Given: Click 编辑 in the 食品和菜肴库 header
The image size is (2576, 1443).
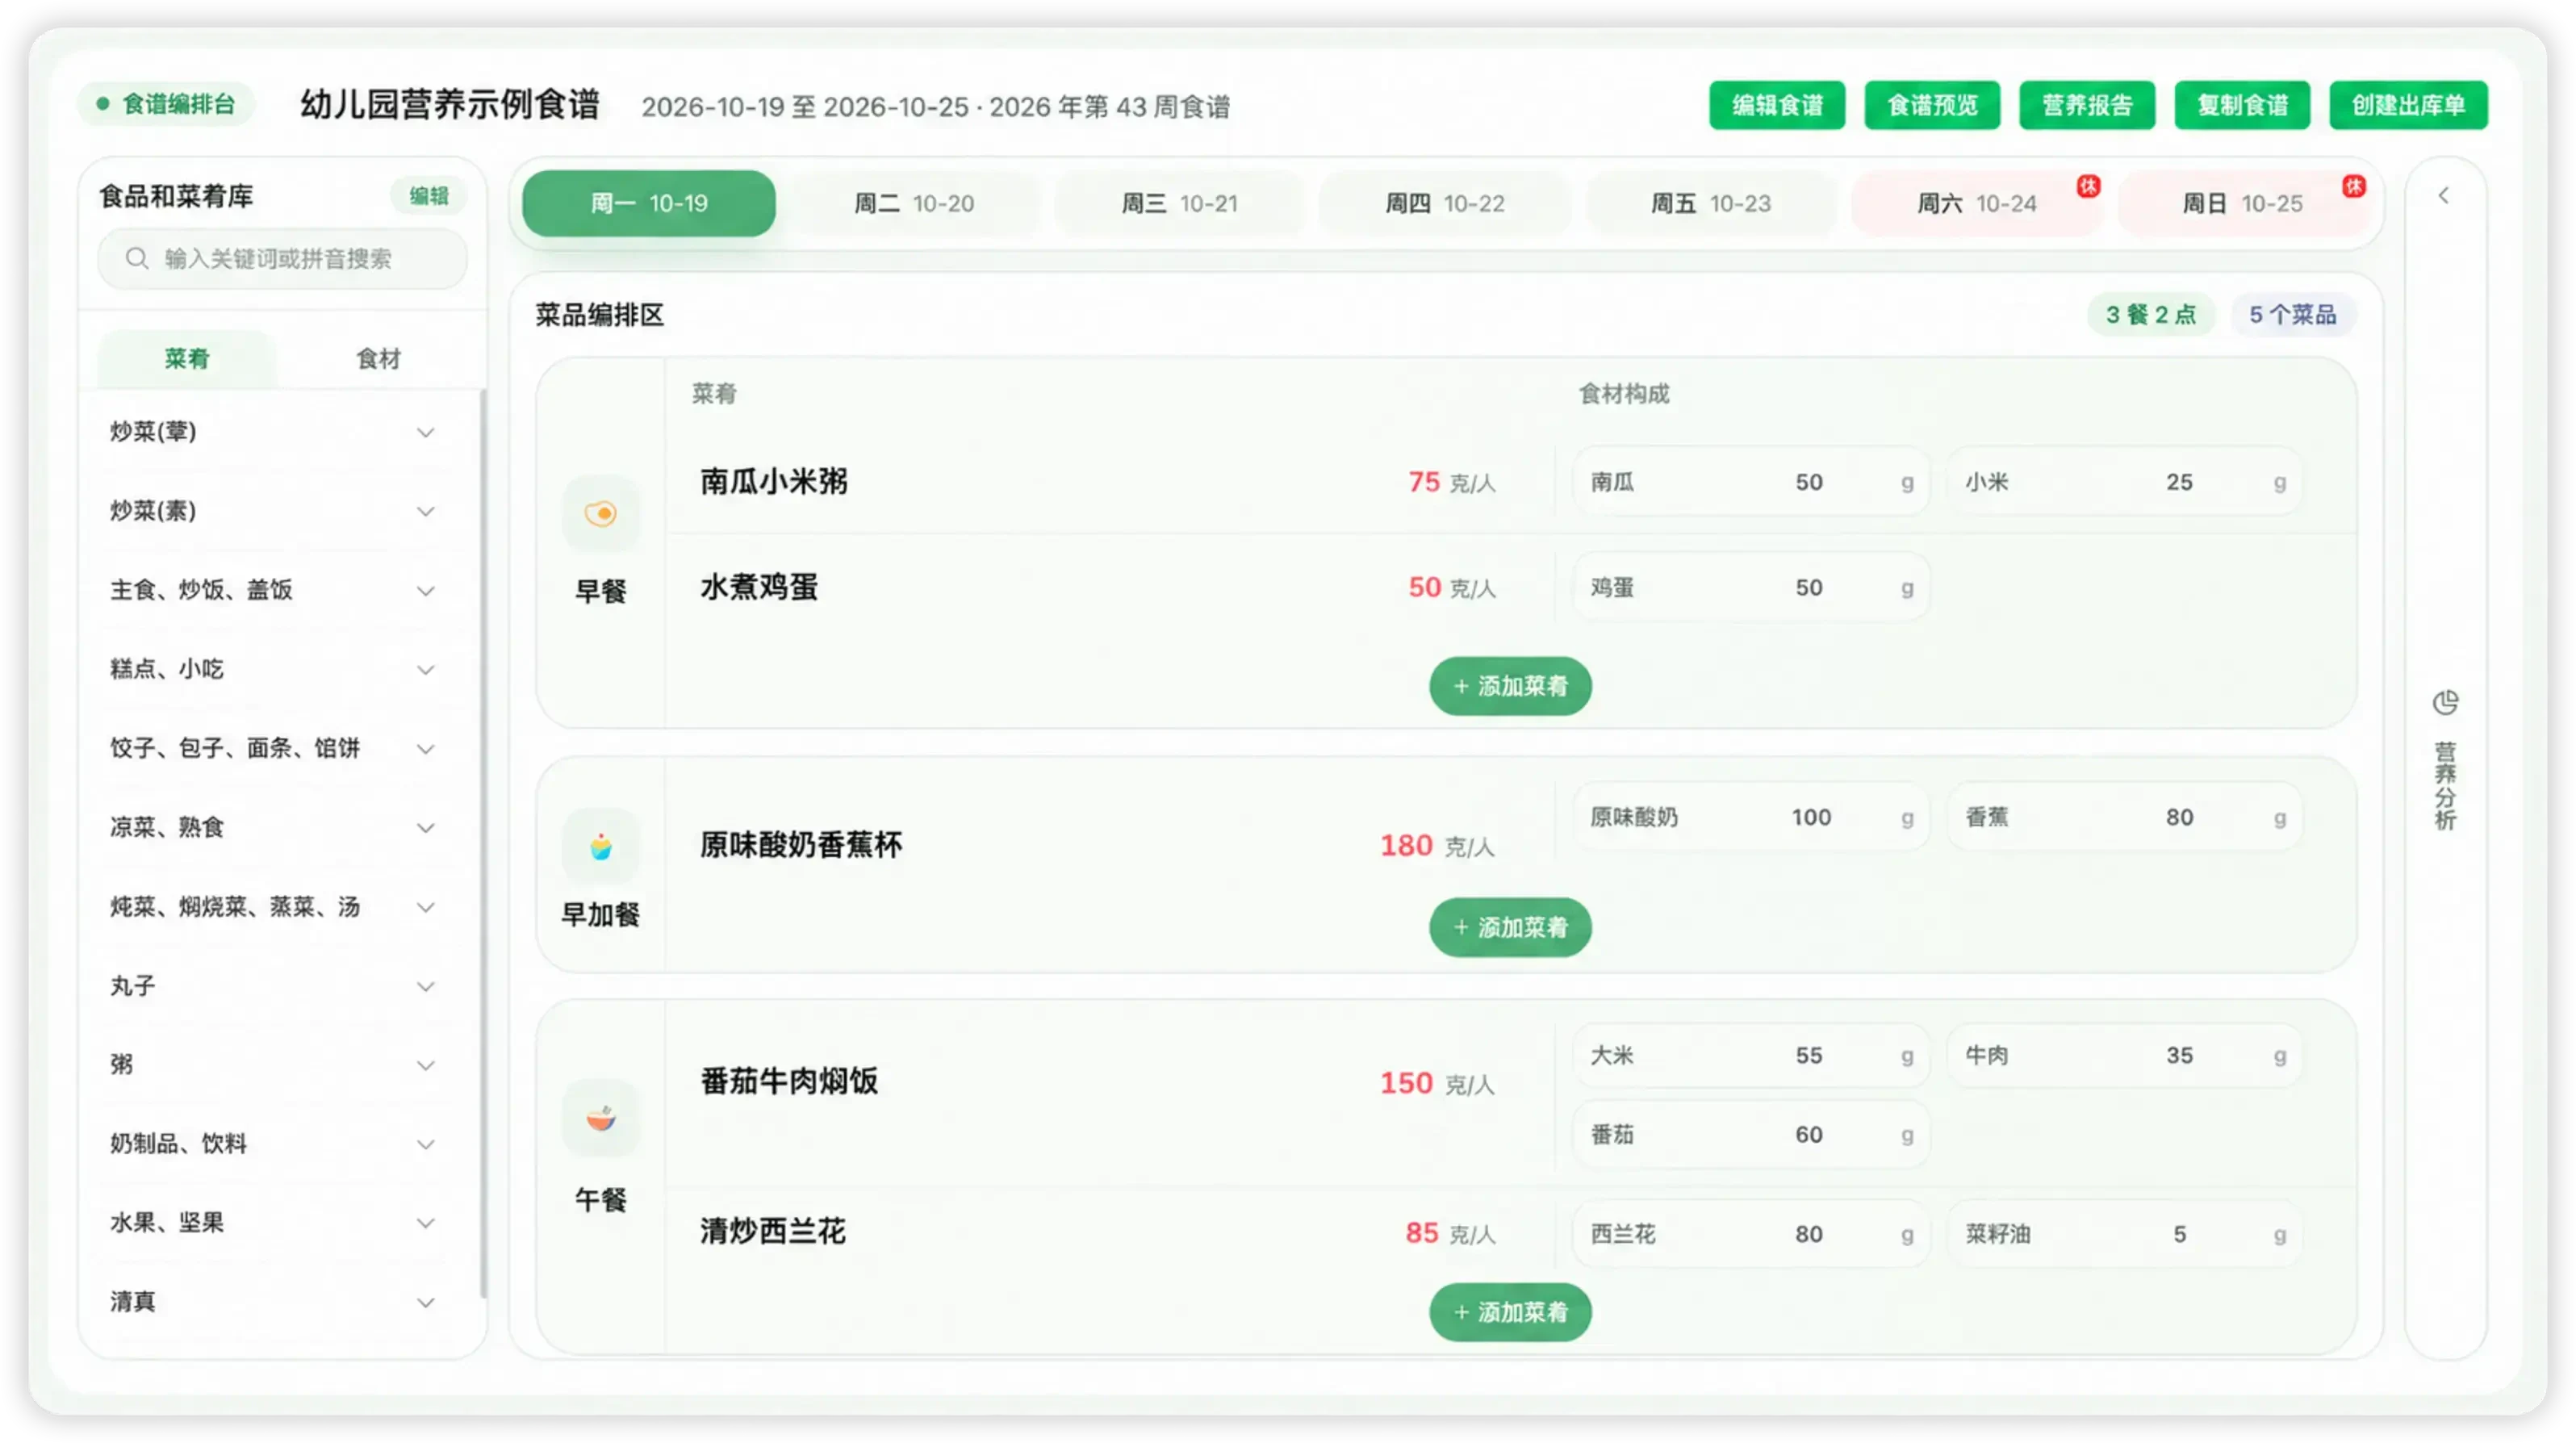Looking at the screenshot, I should point(429,196).
